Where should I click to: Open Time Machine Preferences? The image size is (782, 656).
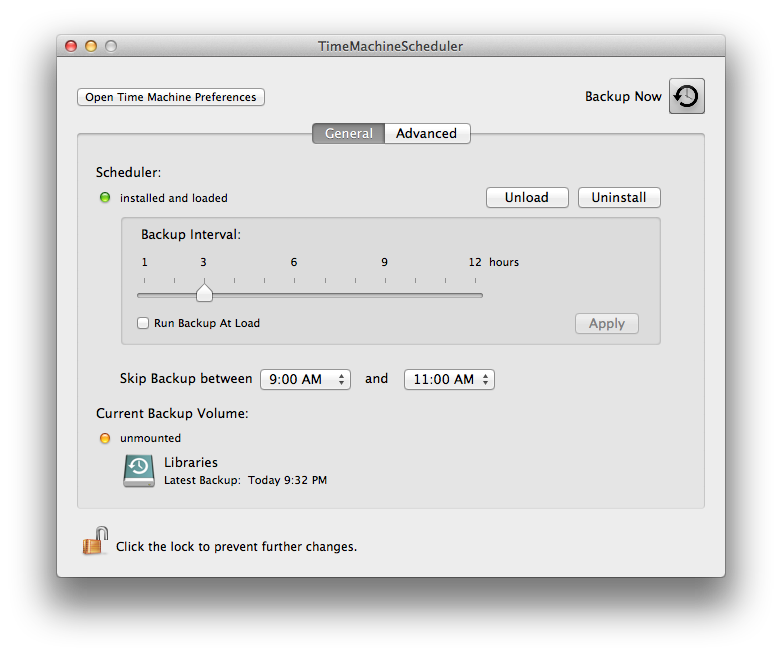(x=171, y=97)
